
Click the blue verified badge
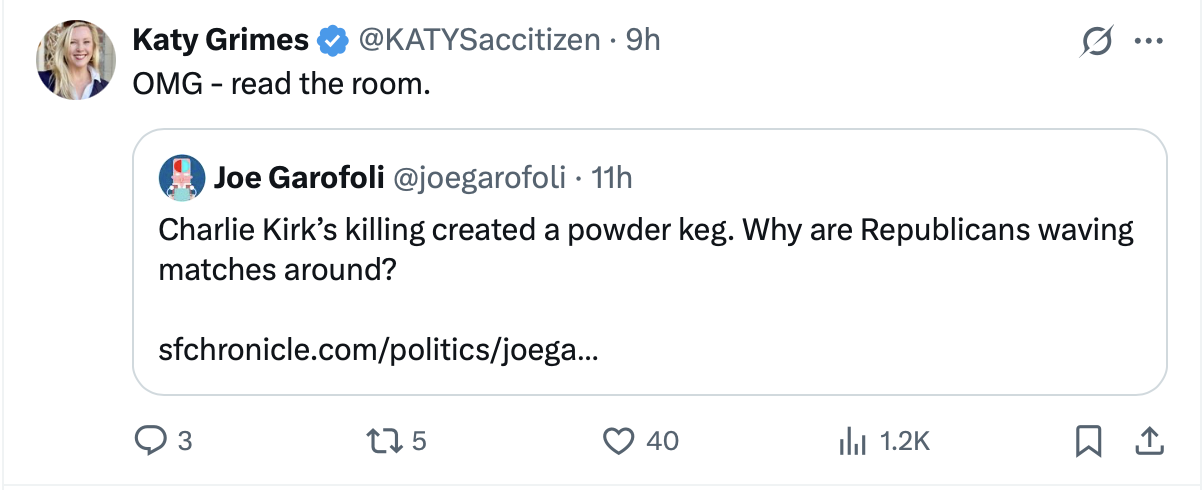332,41
